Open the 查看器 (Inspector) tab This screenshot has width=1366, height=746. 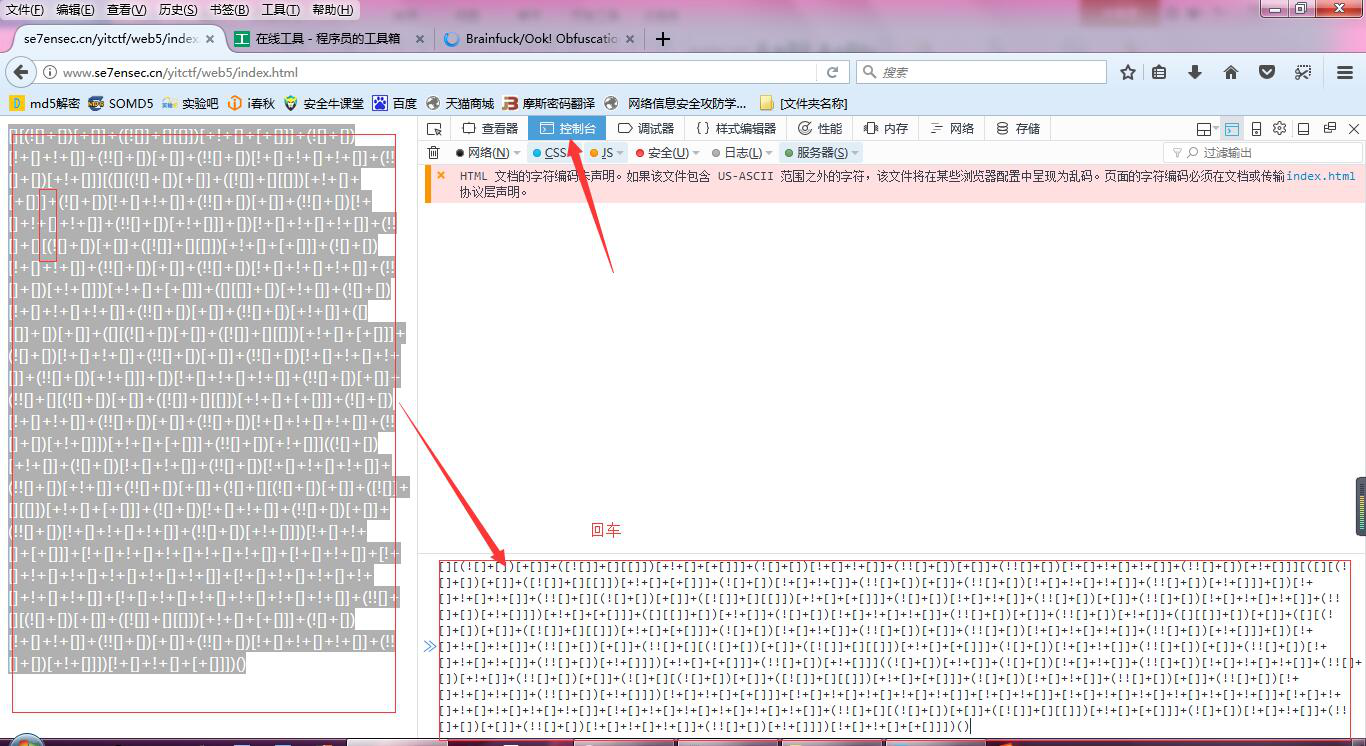pos(490,129)
